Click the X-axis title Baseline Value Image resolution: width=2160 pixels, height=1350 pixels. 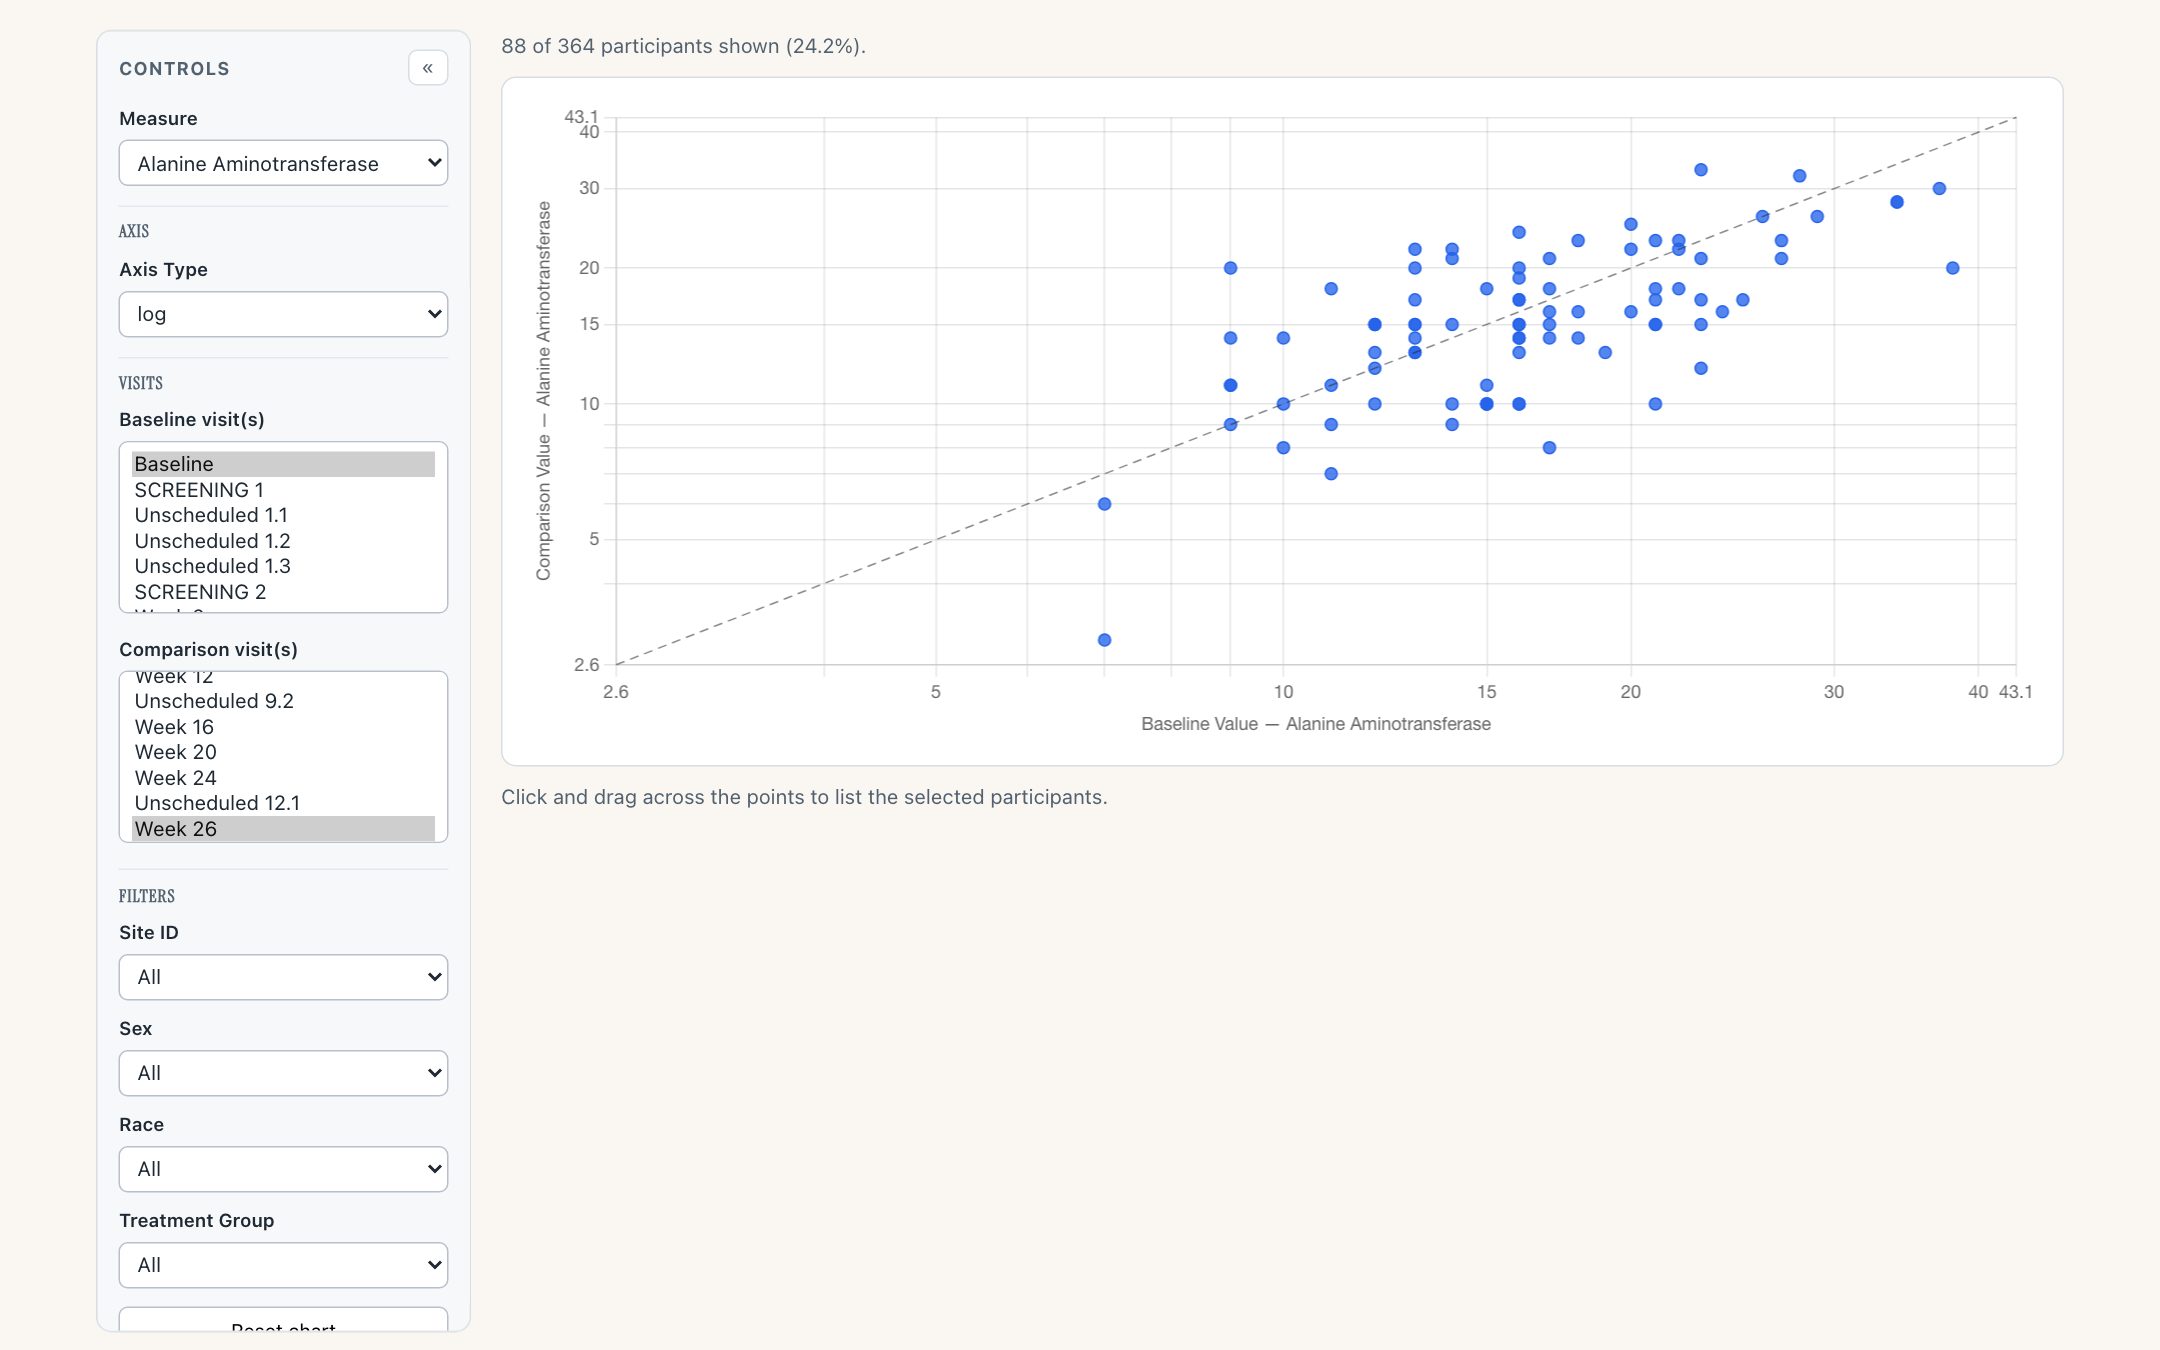(1315, 724)
